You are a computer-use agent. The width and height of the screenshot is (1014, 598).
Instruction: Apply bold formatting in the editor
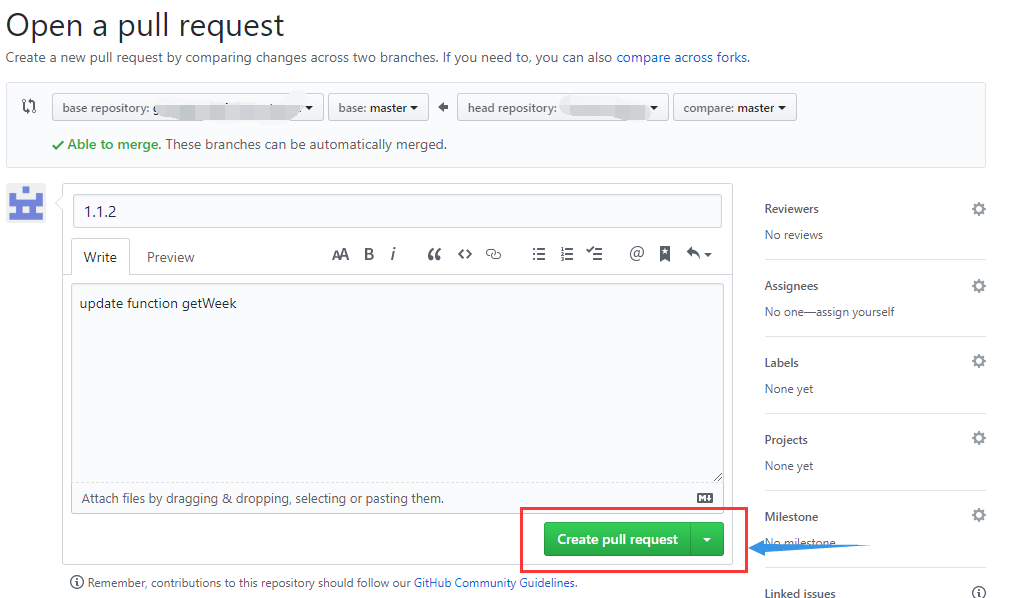(369, 255)
